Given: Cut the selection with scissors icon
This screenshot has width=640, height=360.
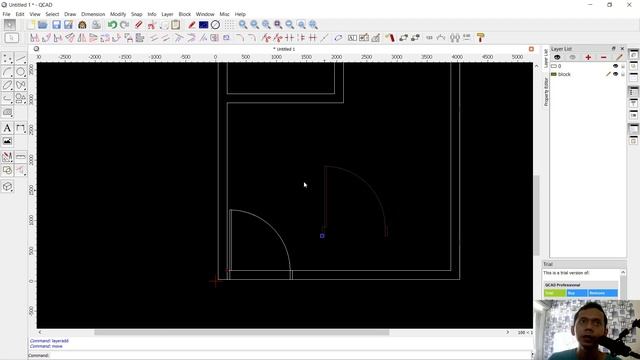Looking at the screenshot, I should (152, 25).
